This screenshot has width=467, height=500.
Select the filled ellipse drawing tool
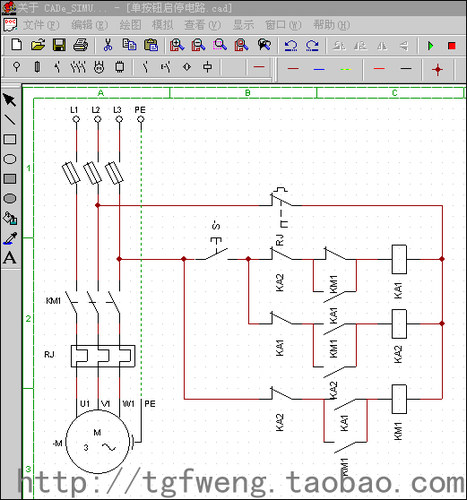click(x=10, y=199)
